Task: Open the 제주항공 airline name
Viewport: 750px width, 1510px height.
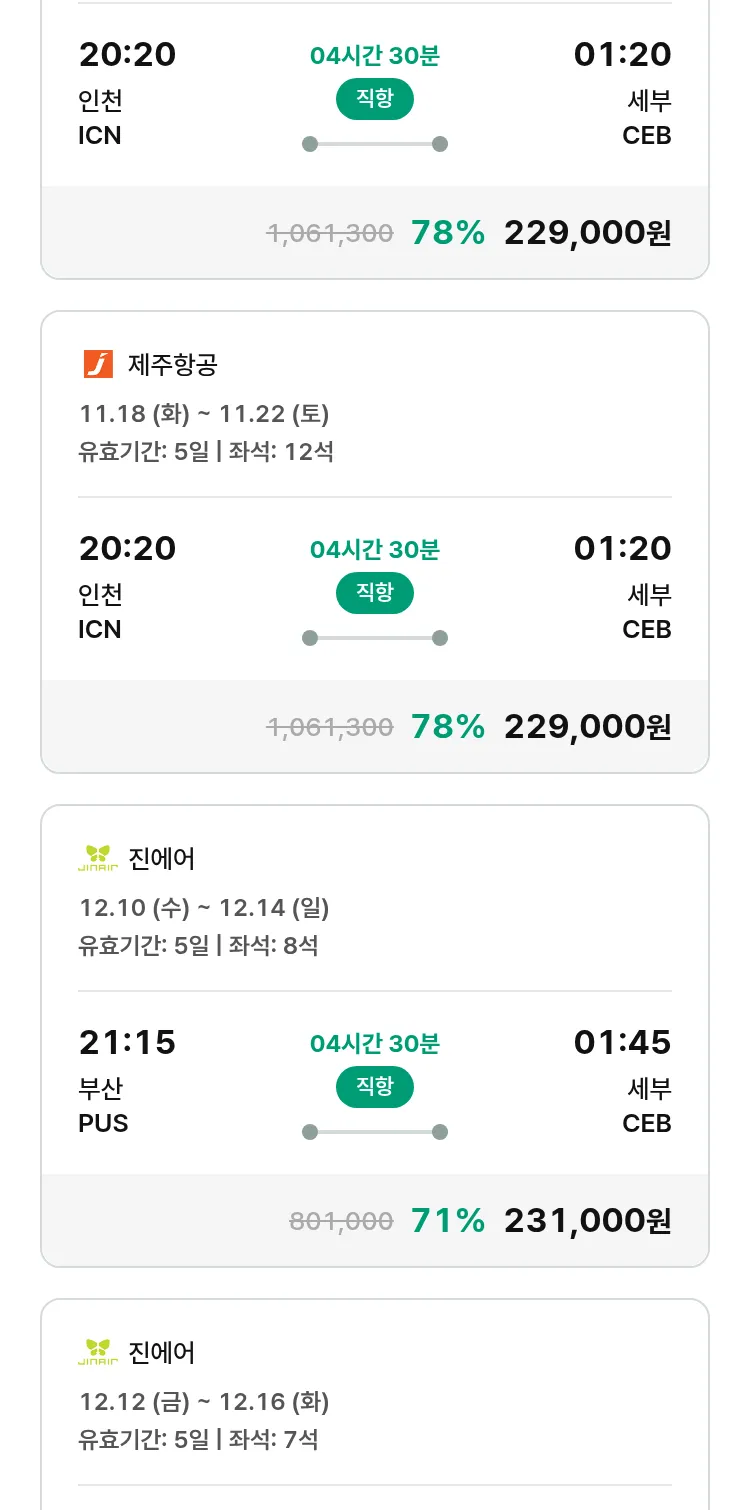Action: [x=172, y=364]
